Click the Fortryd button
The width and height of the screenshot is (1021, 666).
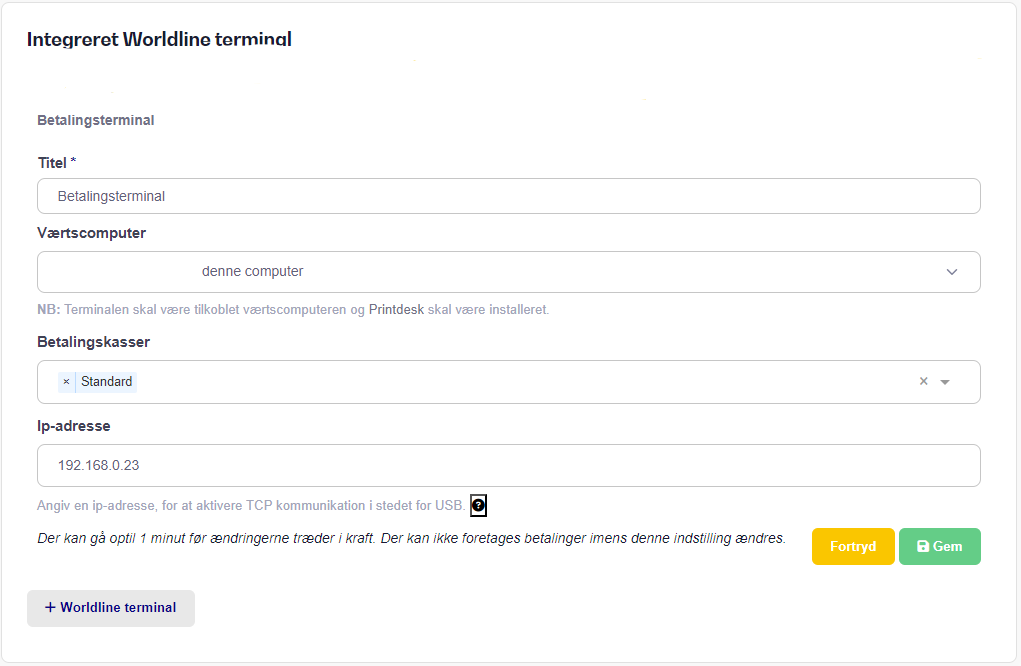[853, 546]
